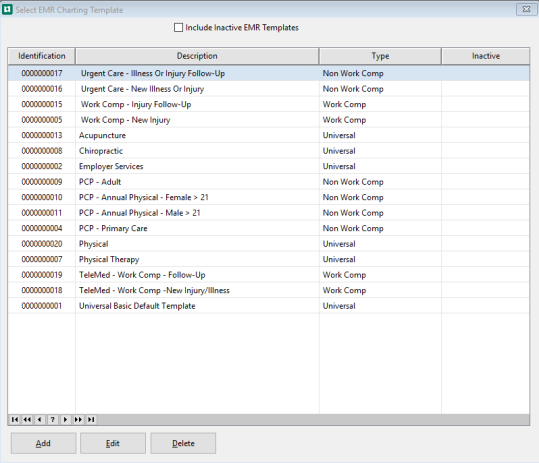Sort by Type column header
The width and height of the screenshot is (539, 463).
(x=380, y=56)
